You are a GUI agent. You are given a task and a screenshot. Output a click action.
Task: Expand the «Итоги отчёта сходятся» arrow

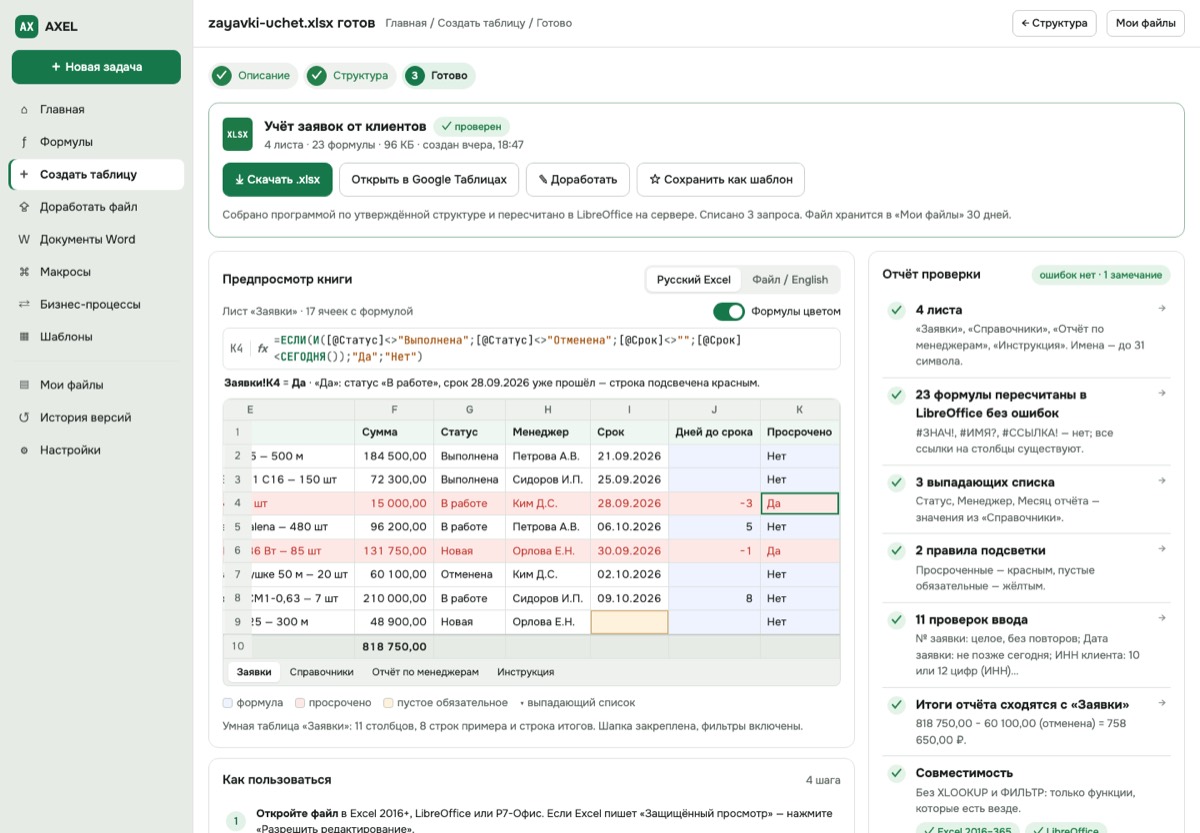click(1162, 703)
